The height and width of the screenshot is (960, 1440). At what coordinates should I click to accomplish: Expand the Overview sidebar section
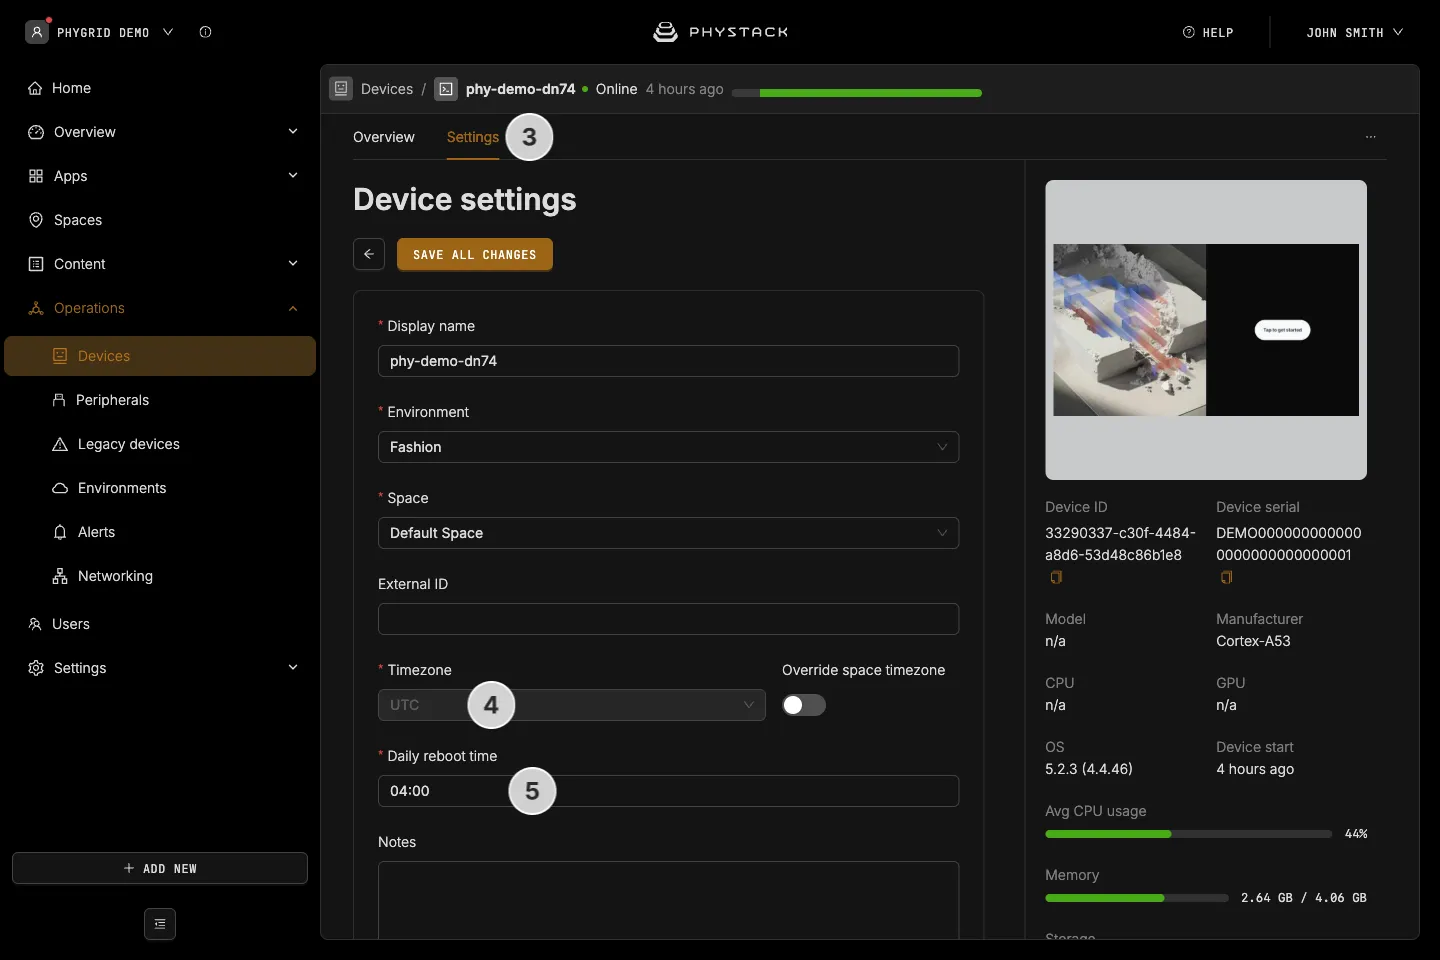click(293, 132)
